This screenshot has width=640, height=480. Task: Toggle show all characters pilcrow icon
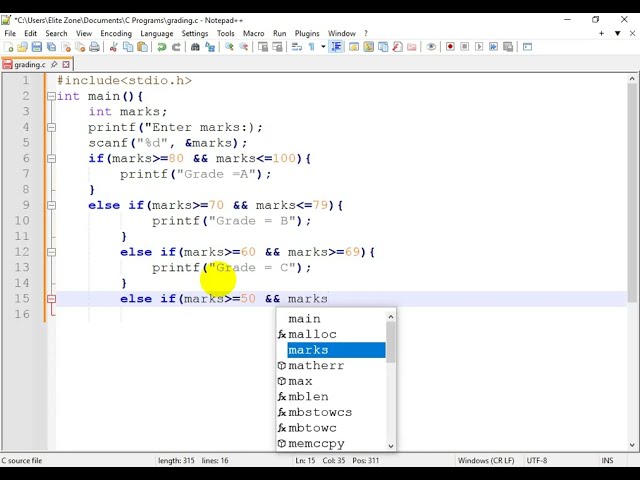[311, 47]
